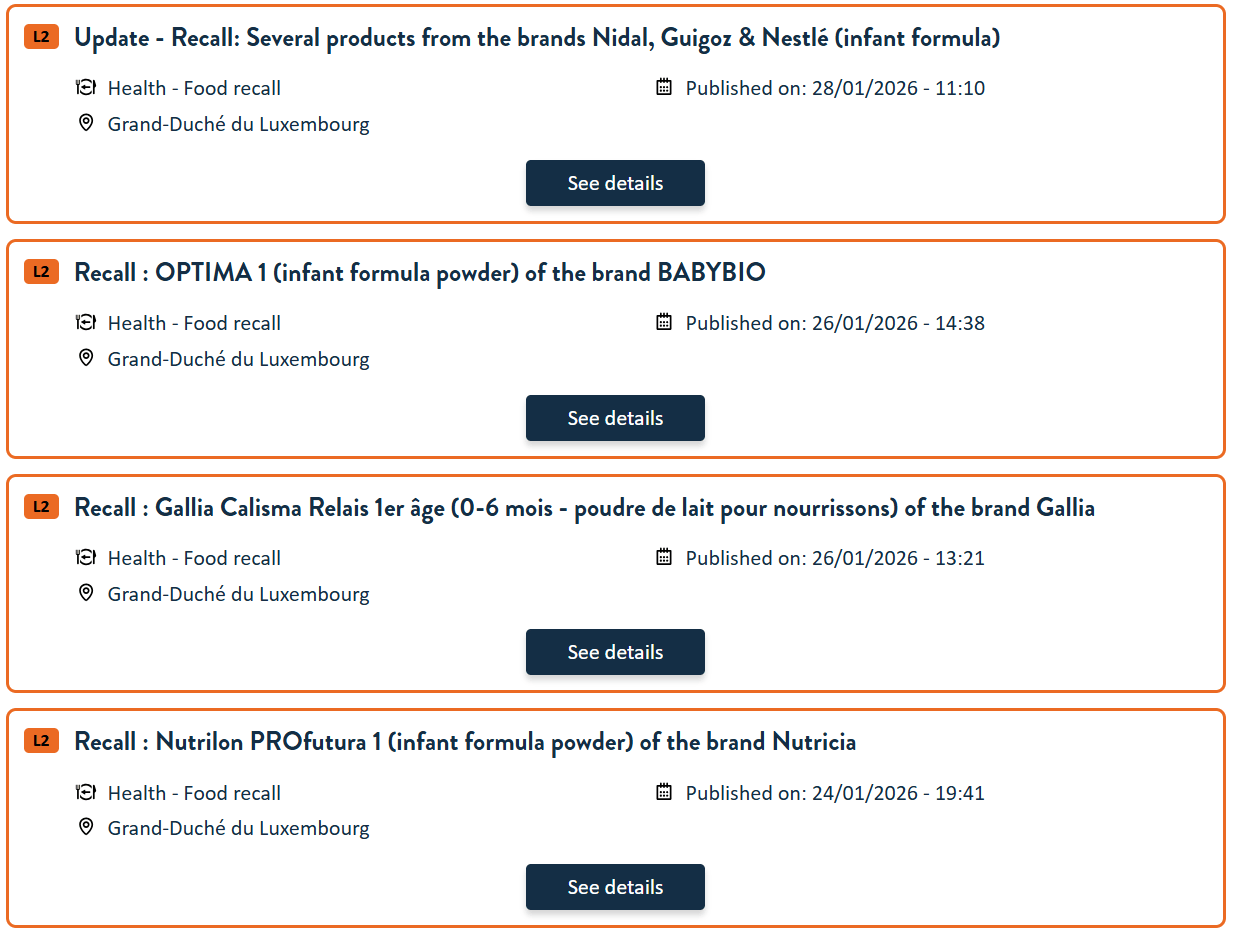Open the Nidal, Guigoz & Nestlé recall title
The width and height of the screenshot is (1235, 932).
537,38
